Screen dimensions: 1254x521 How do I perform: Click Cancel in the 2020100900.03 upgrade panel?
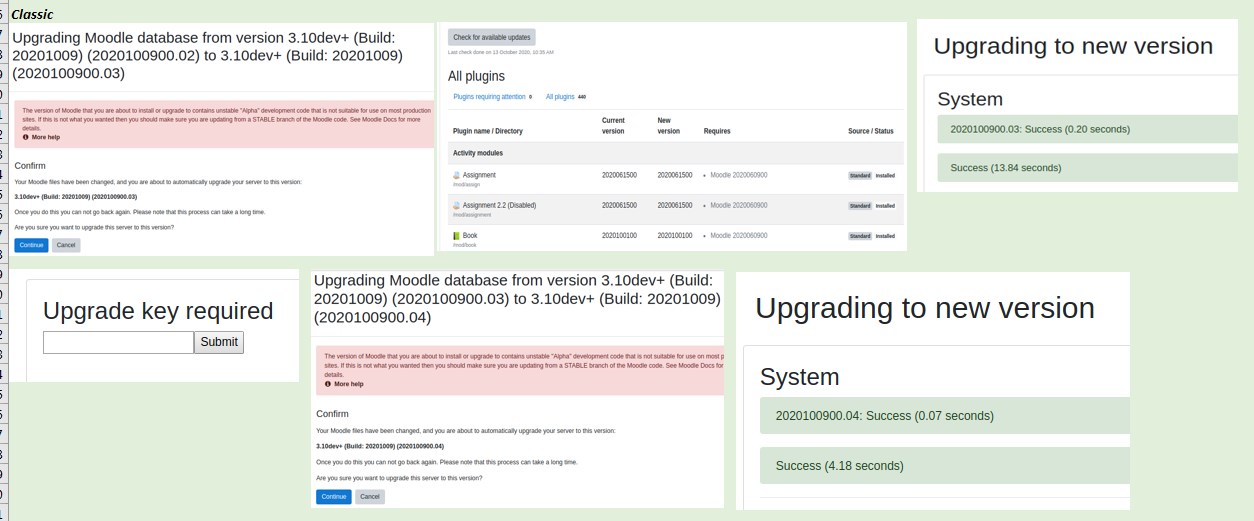[x=66, y=245]
